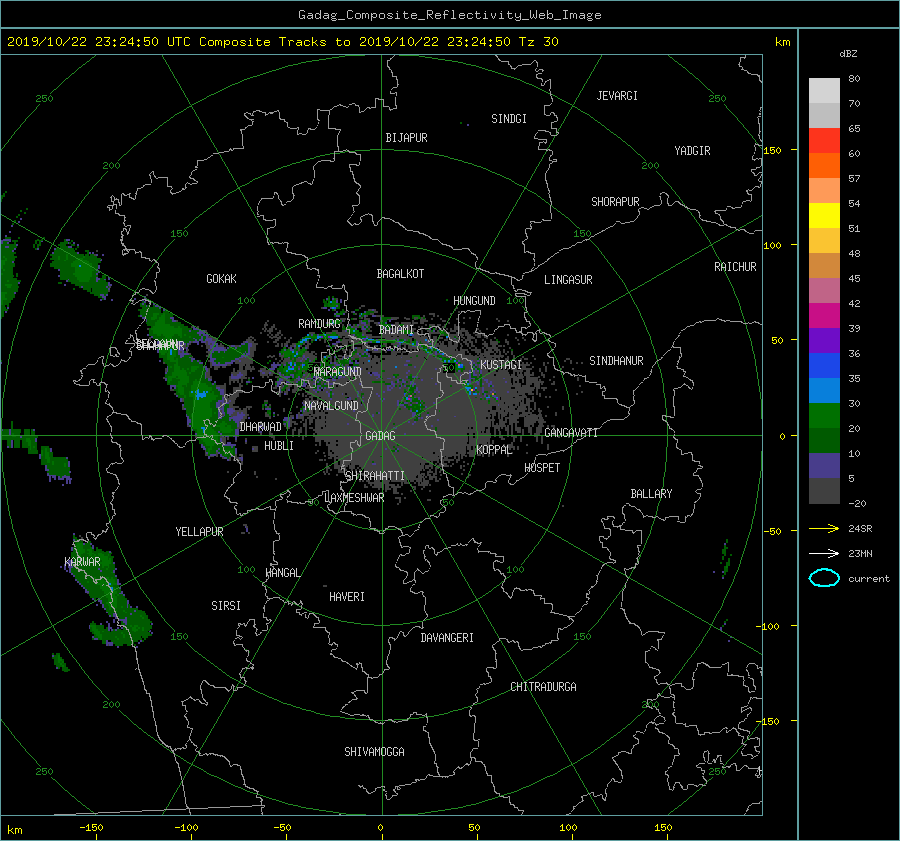Select the light gray 70 dBZ swatch
900x841 pixels.
click(x=824, y=91)
